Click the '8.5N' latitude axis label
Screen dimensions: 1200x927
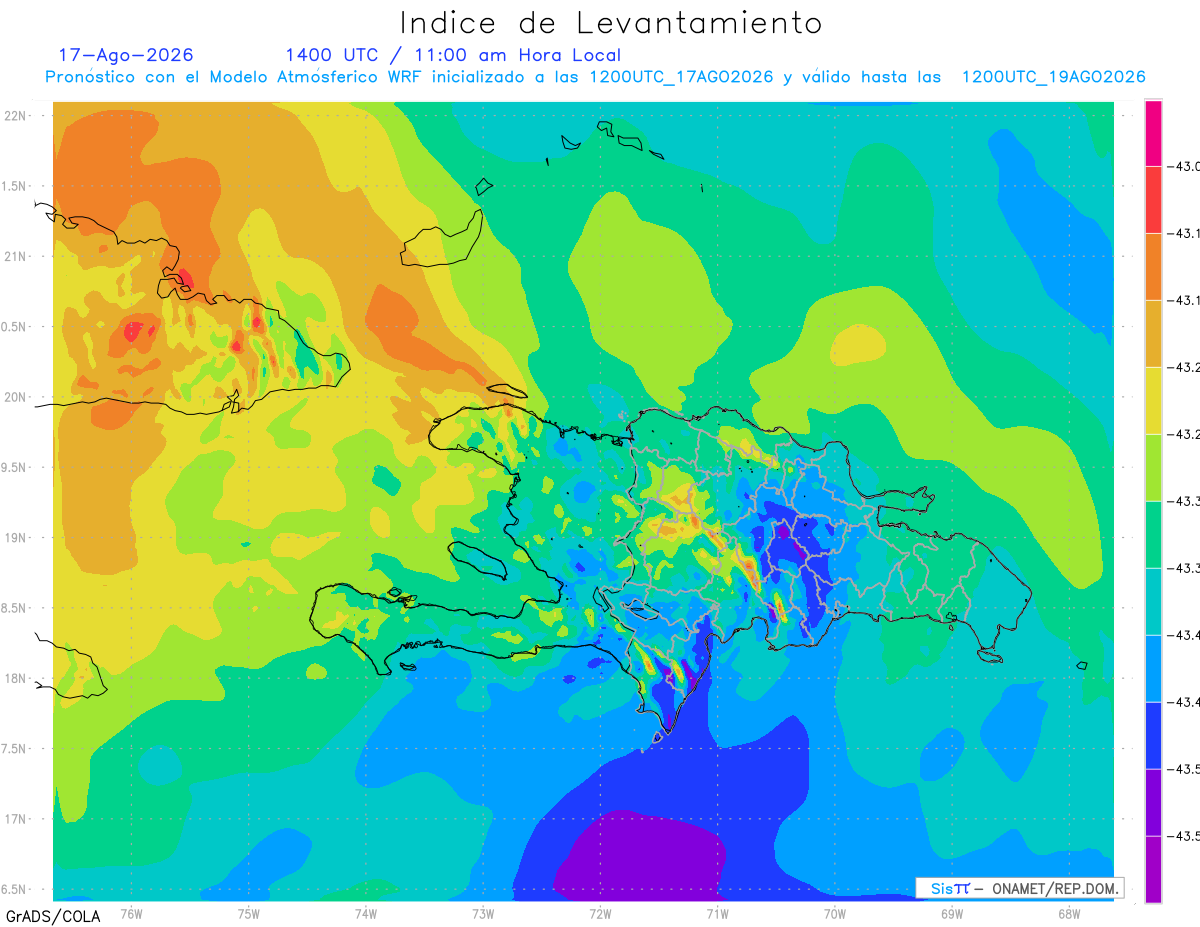click(x=16, y=608)
